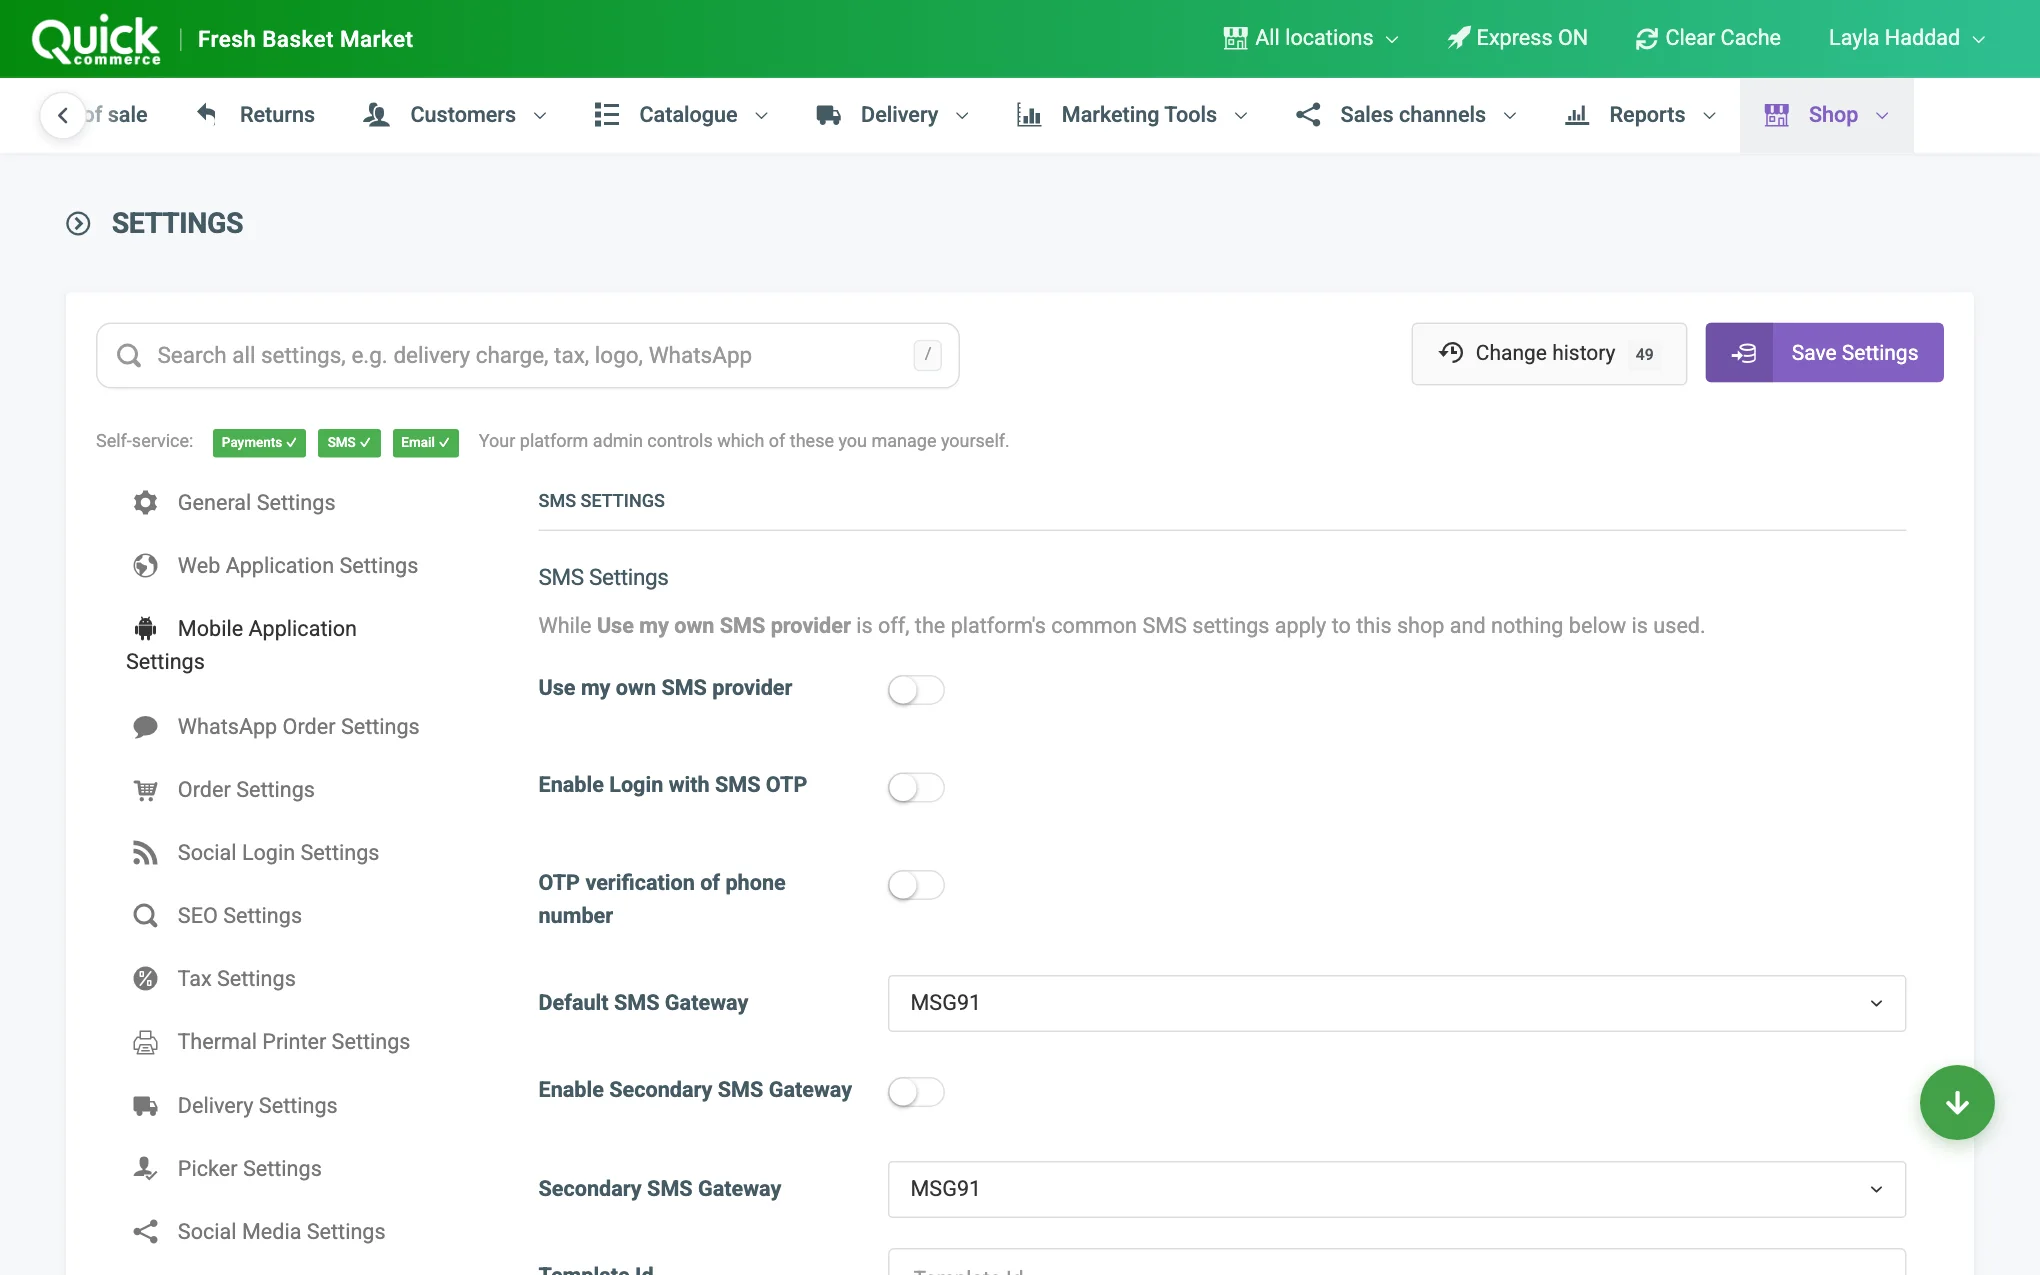Click the Reports bar chart icon
Image resolution: width=2040 pixels, height=1275 pixels.
(1577, 115)
